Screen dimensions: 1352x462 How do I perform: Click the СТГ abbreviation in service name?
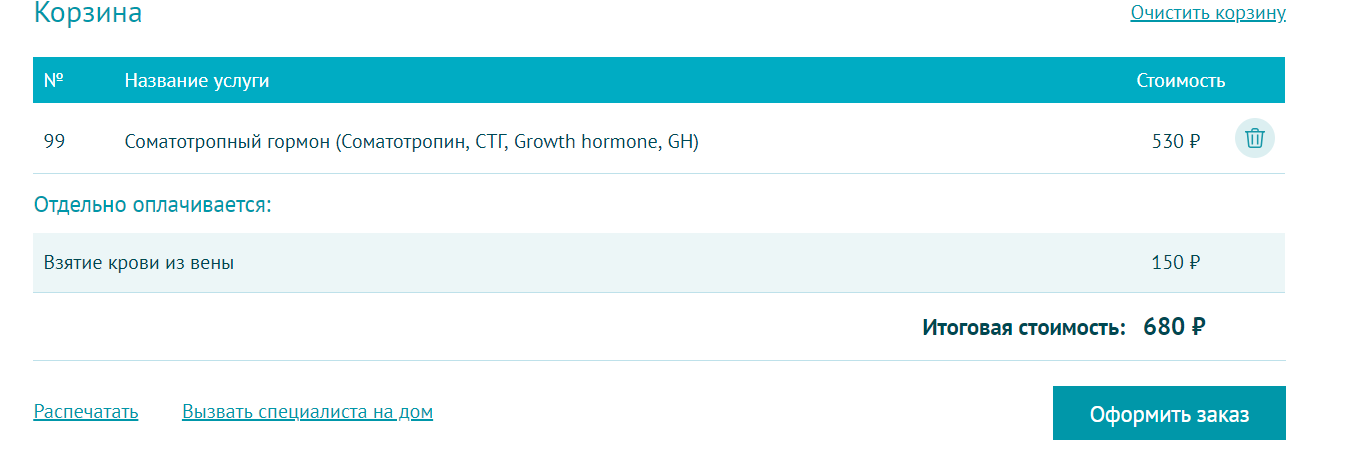click(490, 142)
